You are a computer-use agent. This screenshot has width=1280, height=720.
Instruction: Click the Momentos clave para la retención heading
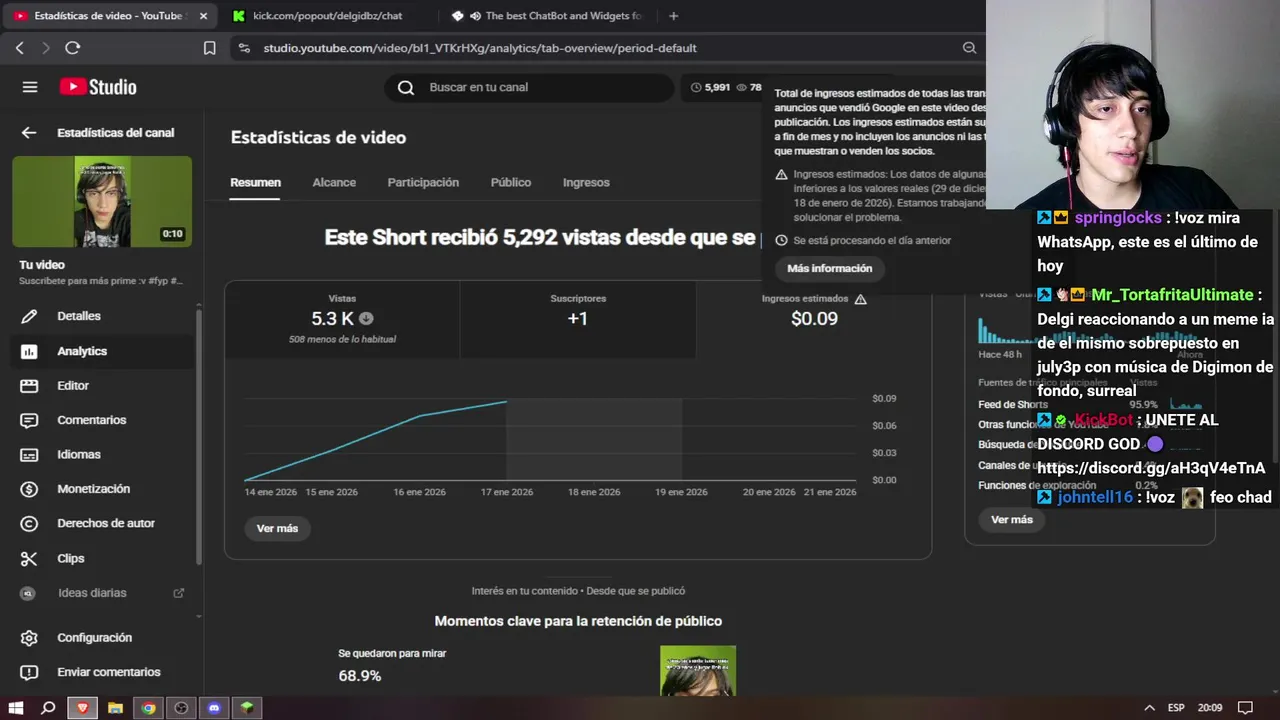click(x=578, y=621)
